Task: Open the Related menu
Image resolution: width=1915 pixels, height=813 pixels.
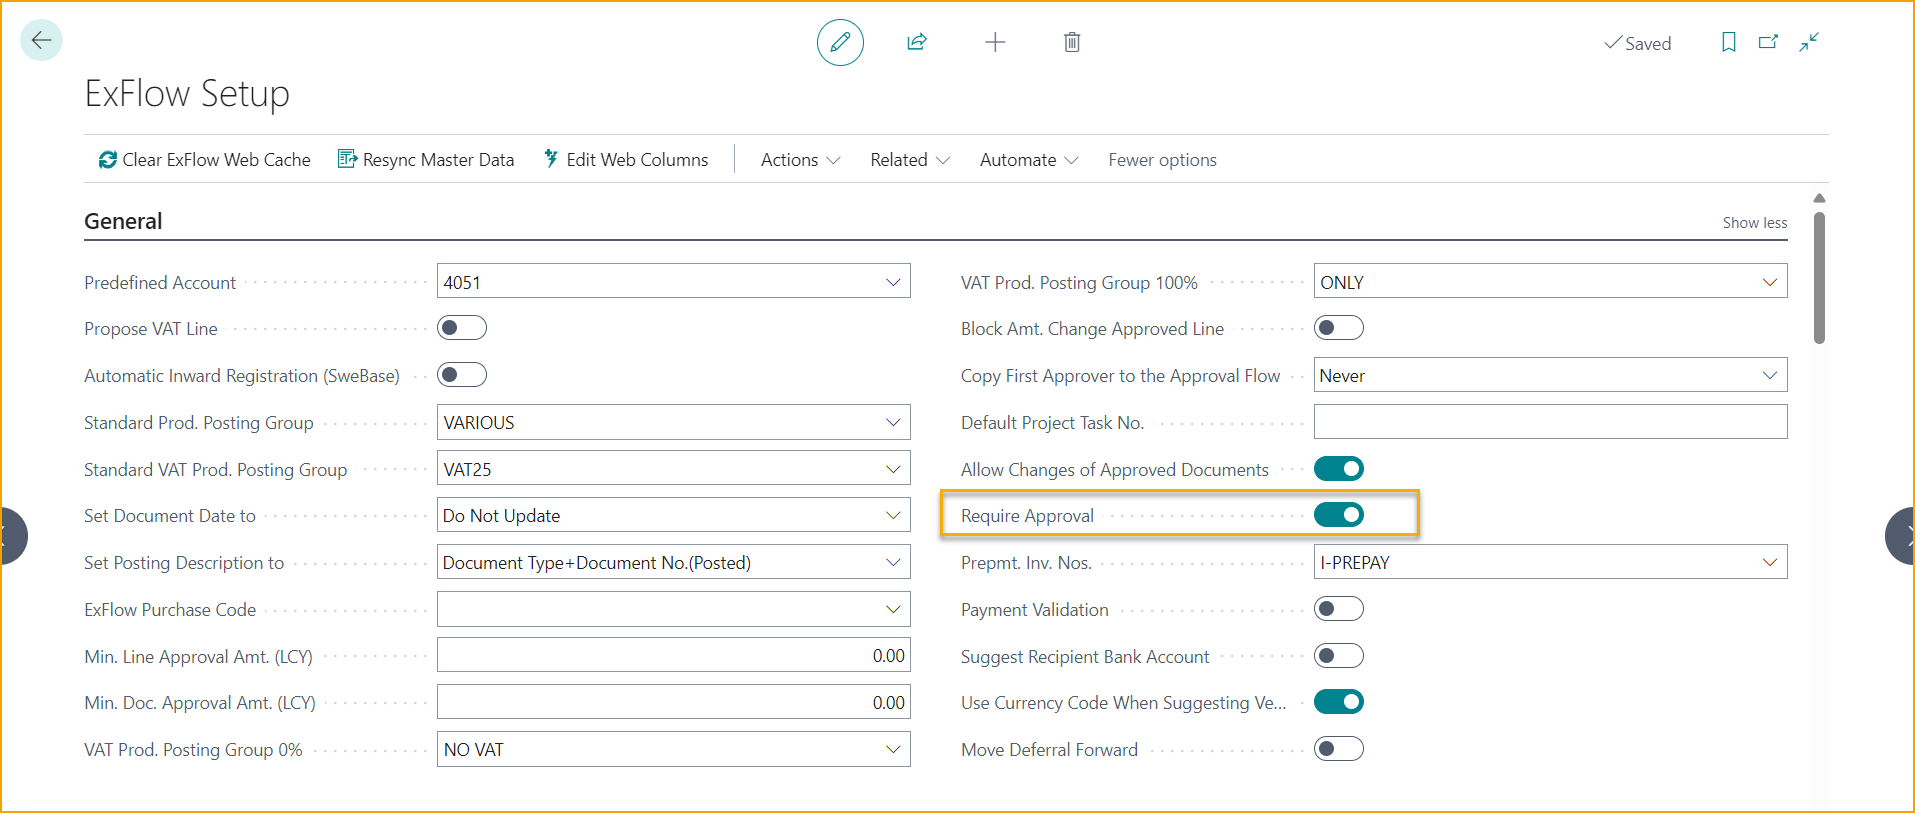Action: [x=910, y=160]
